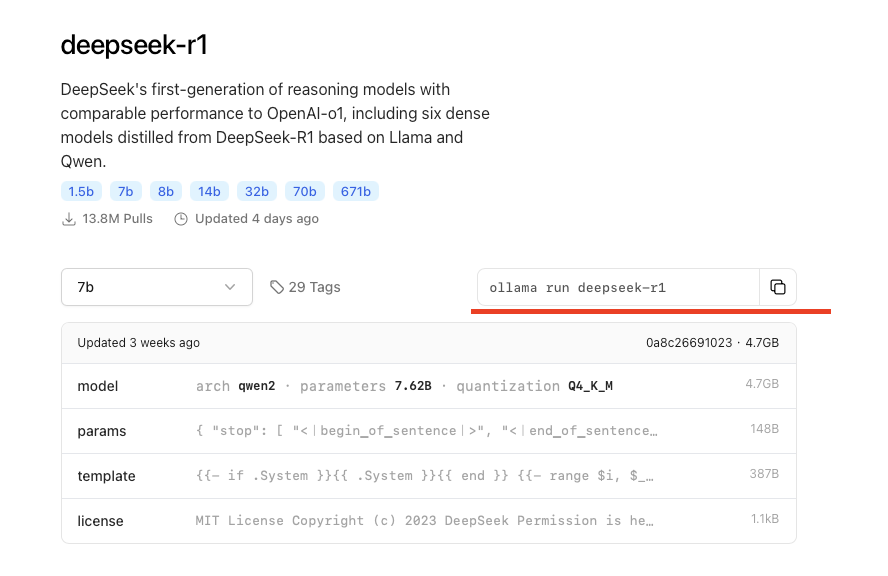888x576 pixels.
Task: Open the license file row
Action: [x=428, y=521]
